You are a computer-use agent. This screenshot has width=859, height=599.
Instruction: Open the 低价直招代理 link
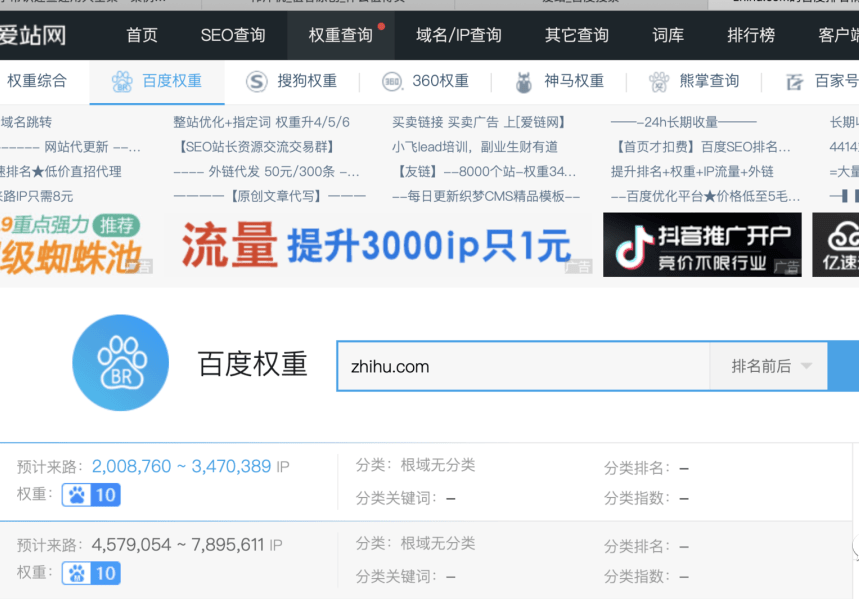point(61,172)
